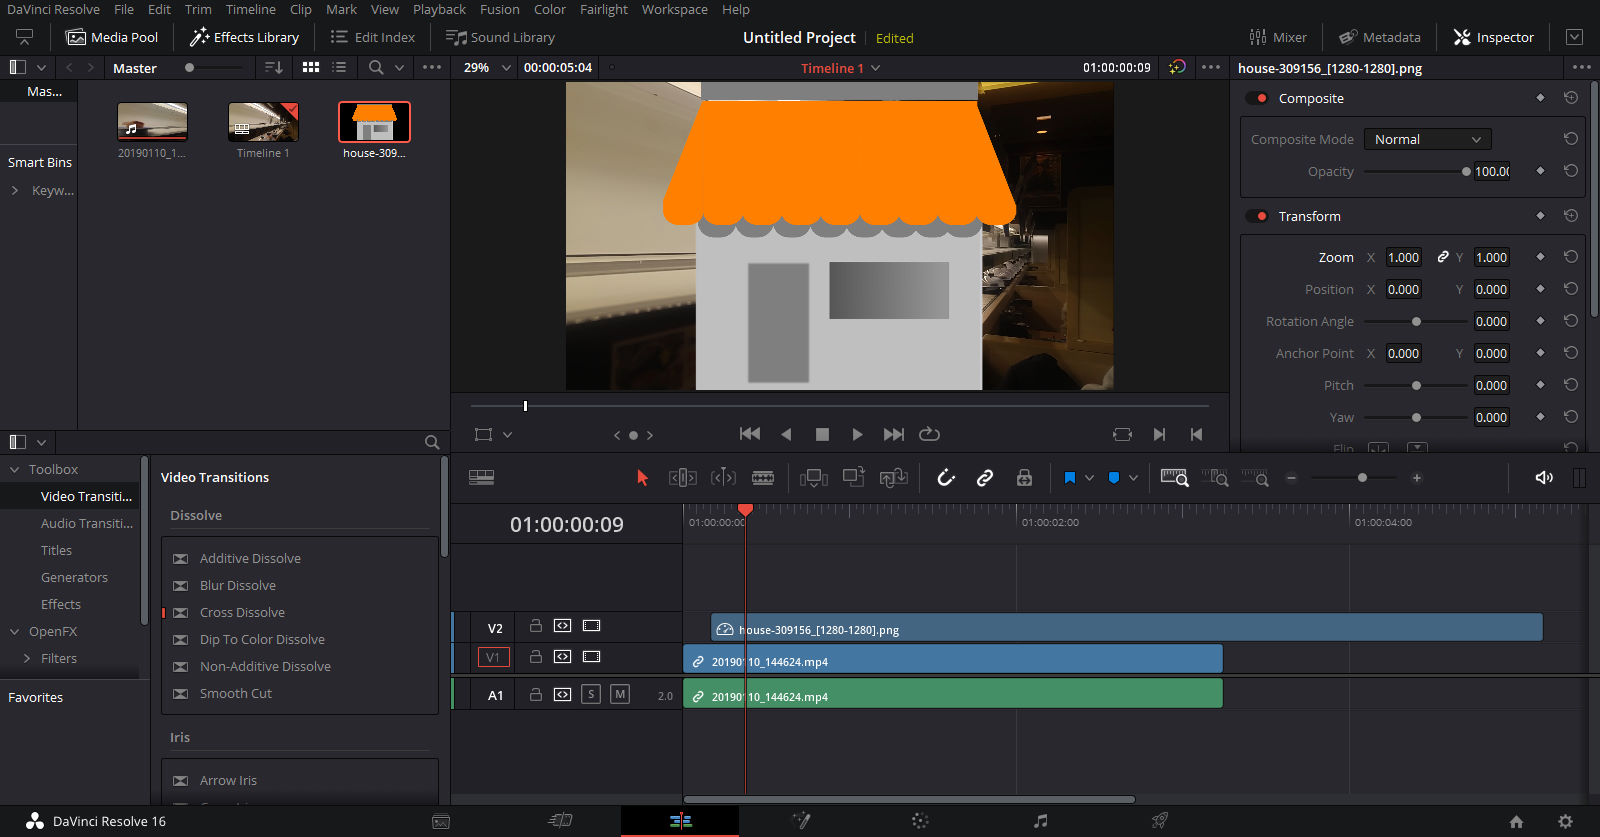Disable the Transform section toggle
This screenshot has height=837, width=1600.
1257,216
